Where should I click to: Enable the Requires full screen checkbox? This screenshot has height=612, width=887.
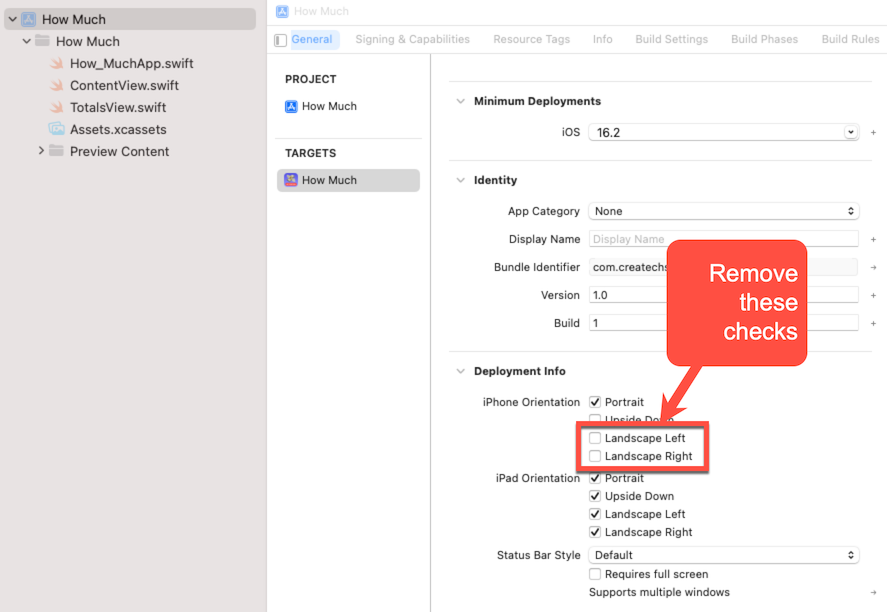pos(595,574)
